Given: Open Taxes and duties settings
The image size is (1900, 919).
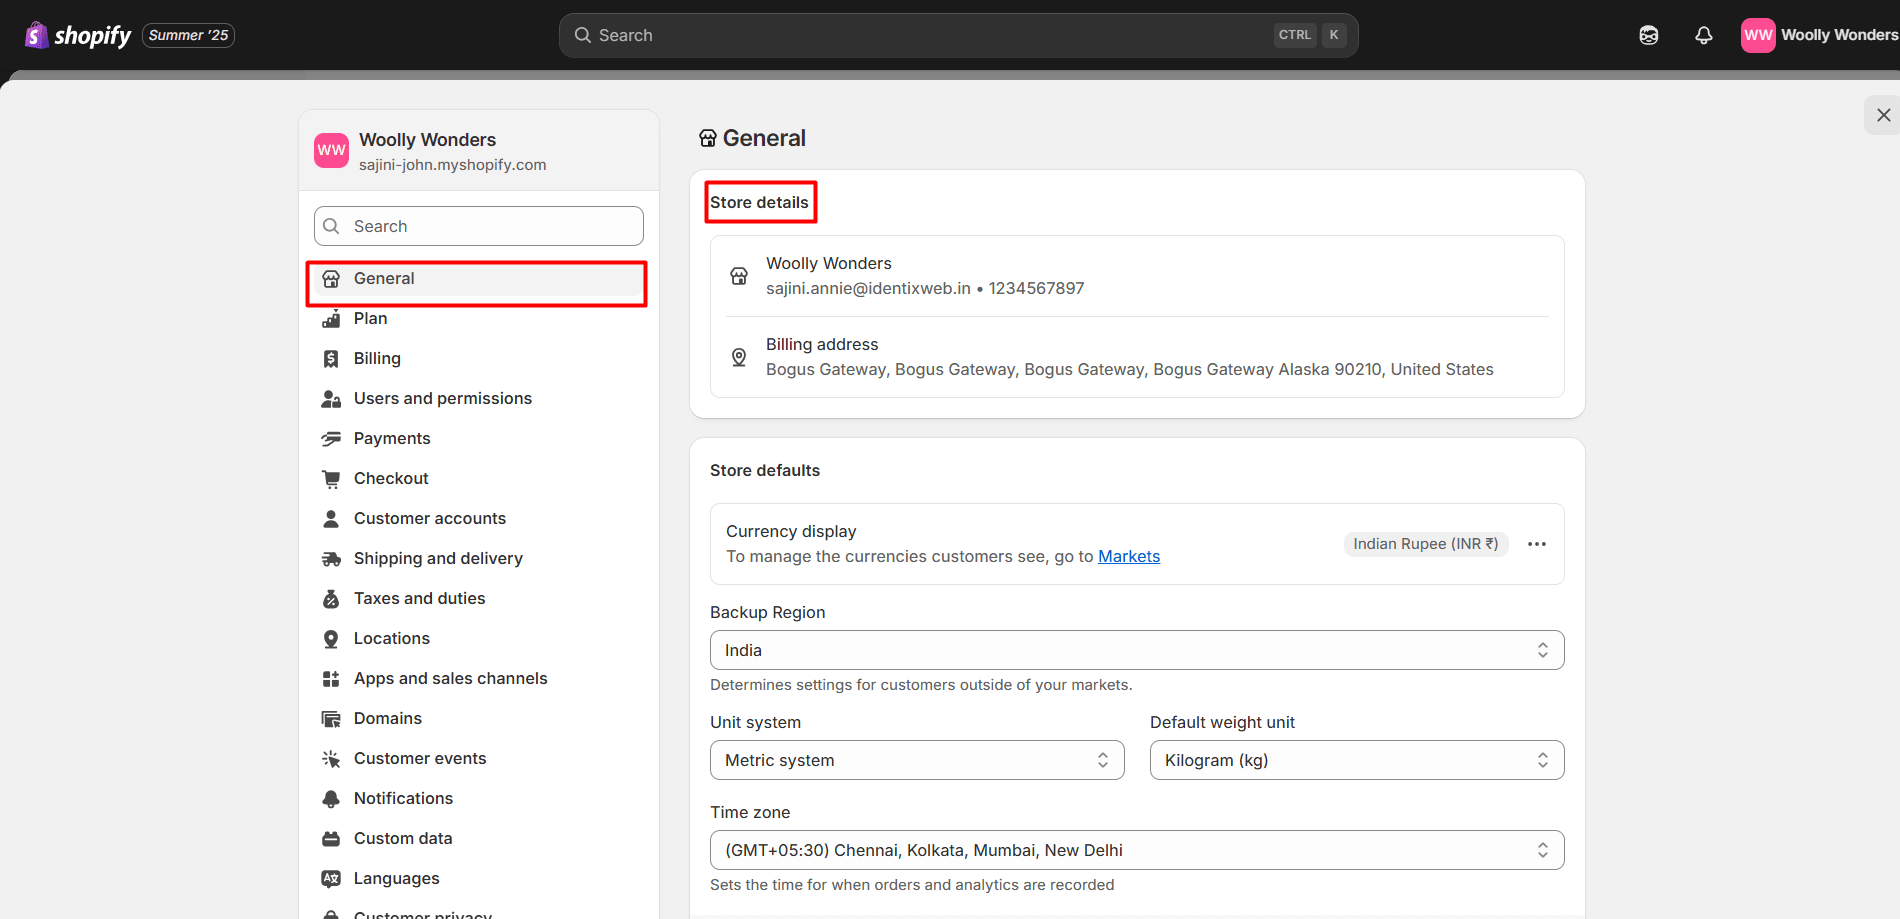Looking at the screenshot, I should 478,599.
